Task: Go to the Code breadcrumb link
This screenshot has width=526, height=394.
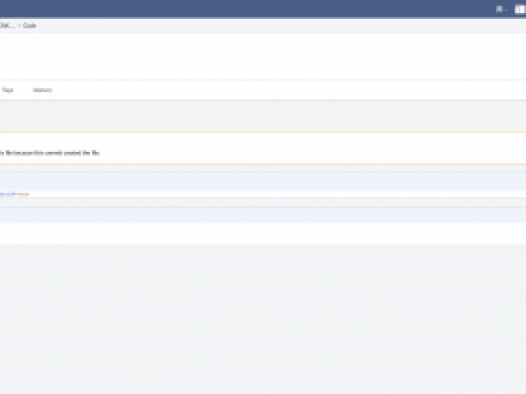Action: click(x=30, y=25)
